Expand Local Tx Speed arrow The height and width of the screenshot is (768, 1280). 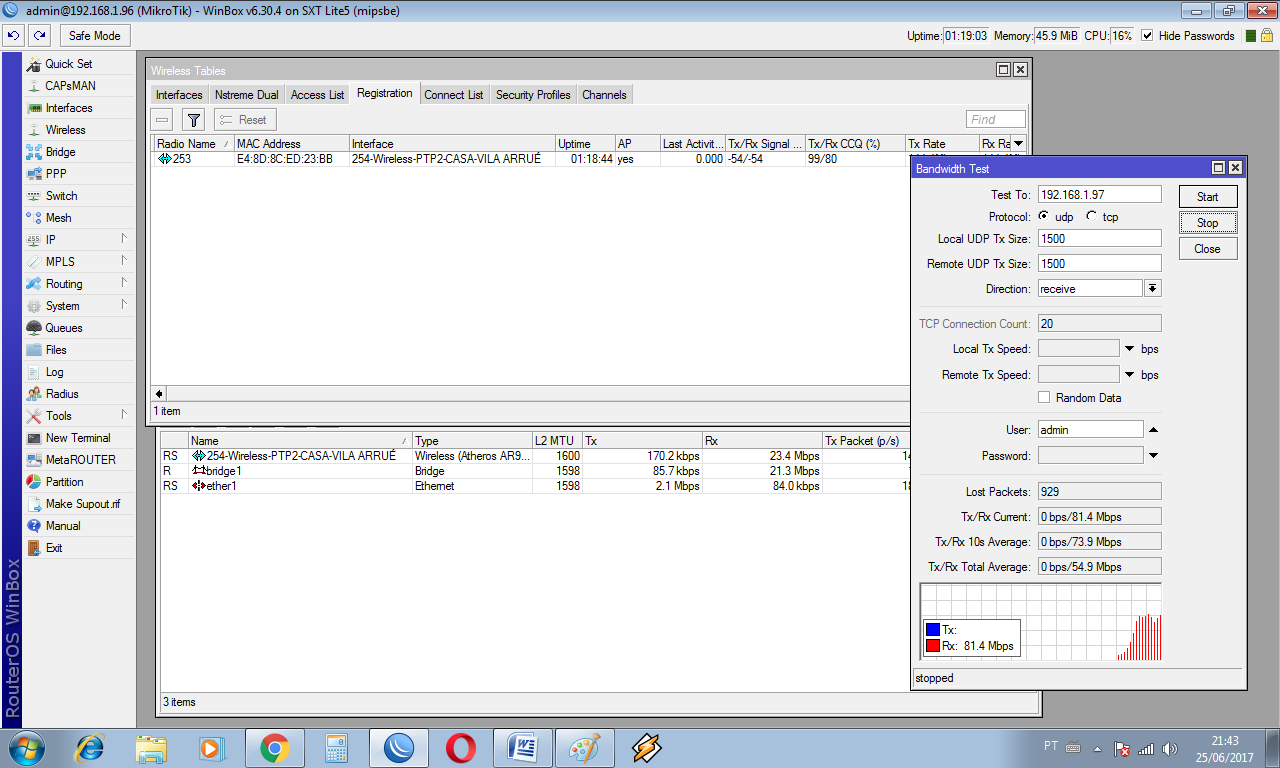tap(1129, 349)
